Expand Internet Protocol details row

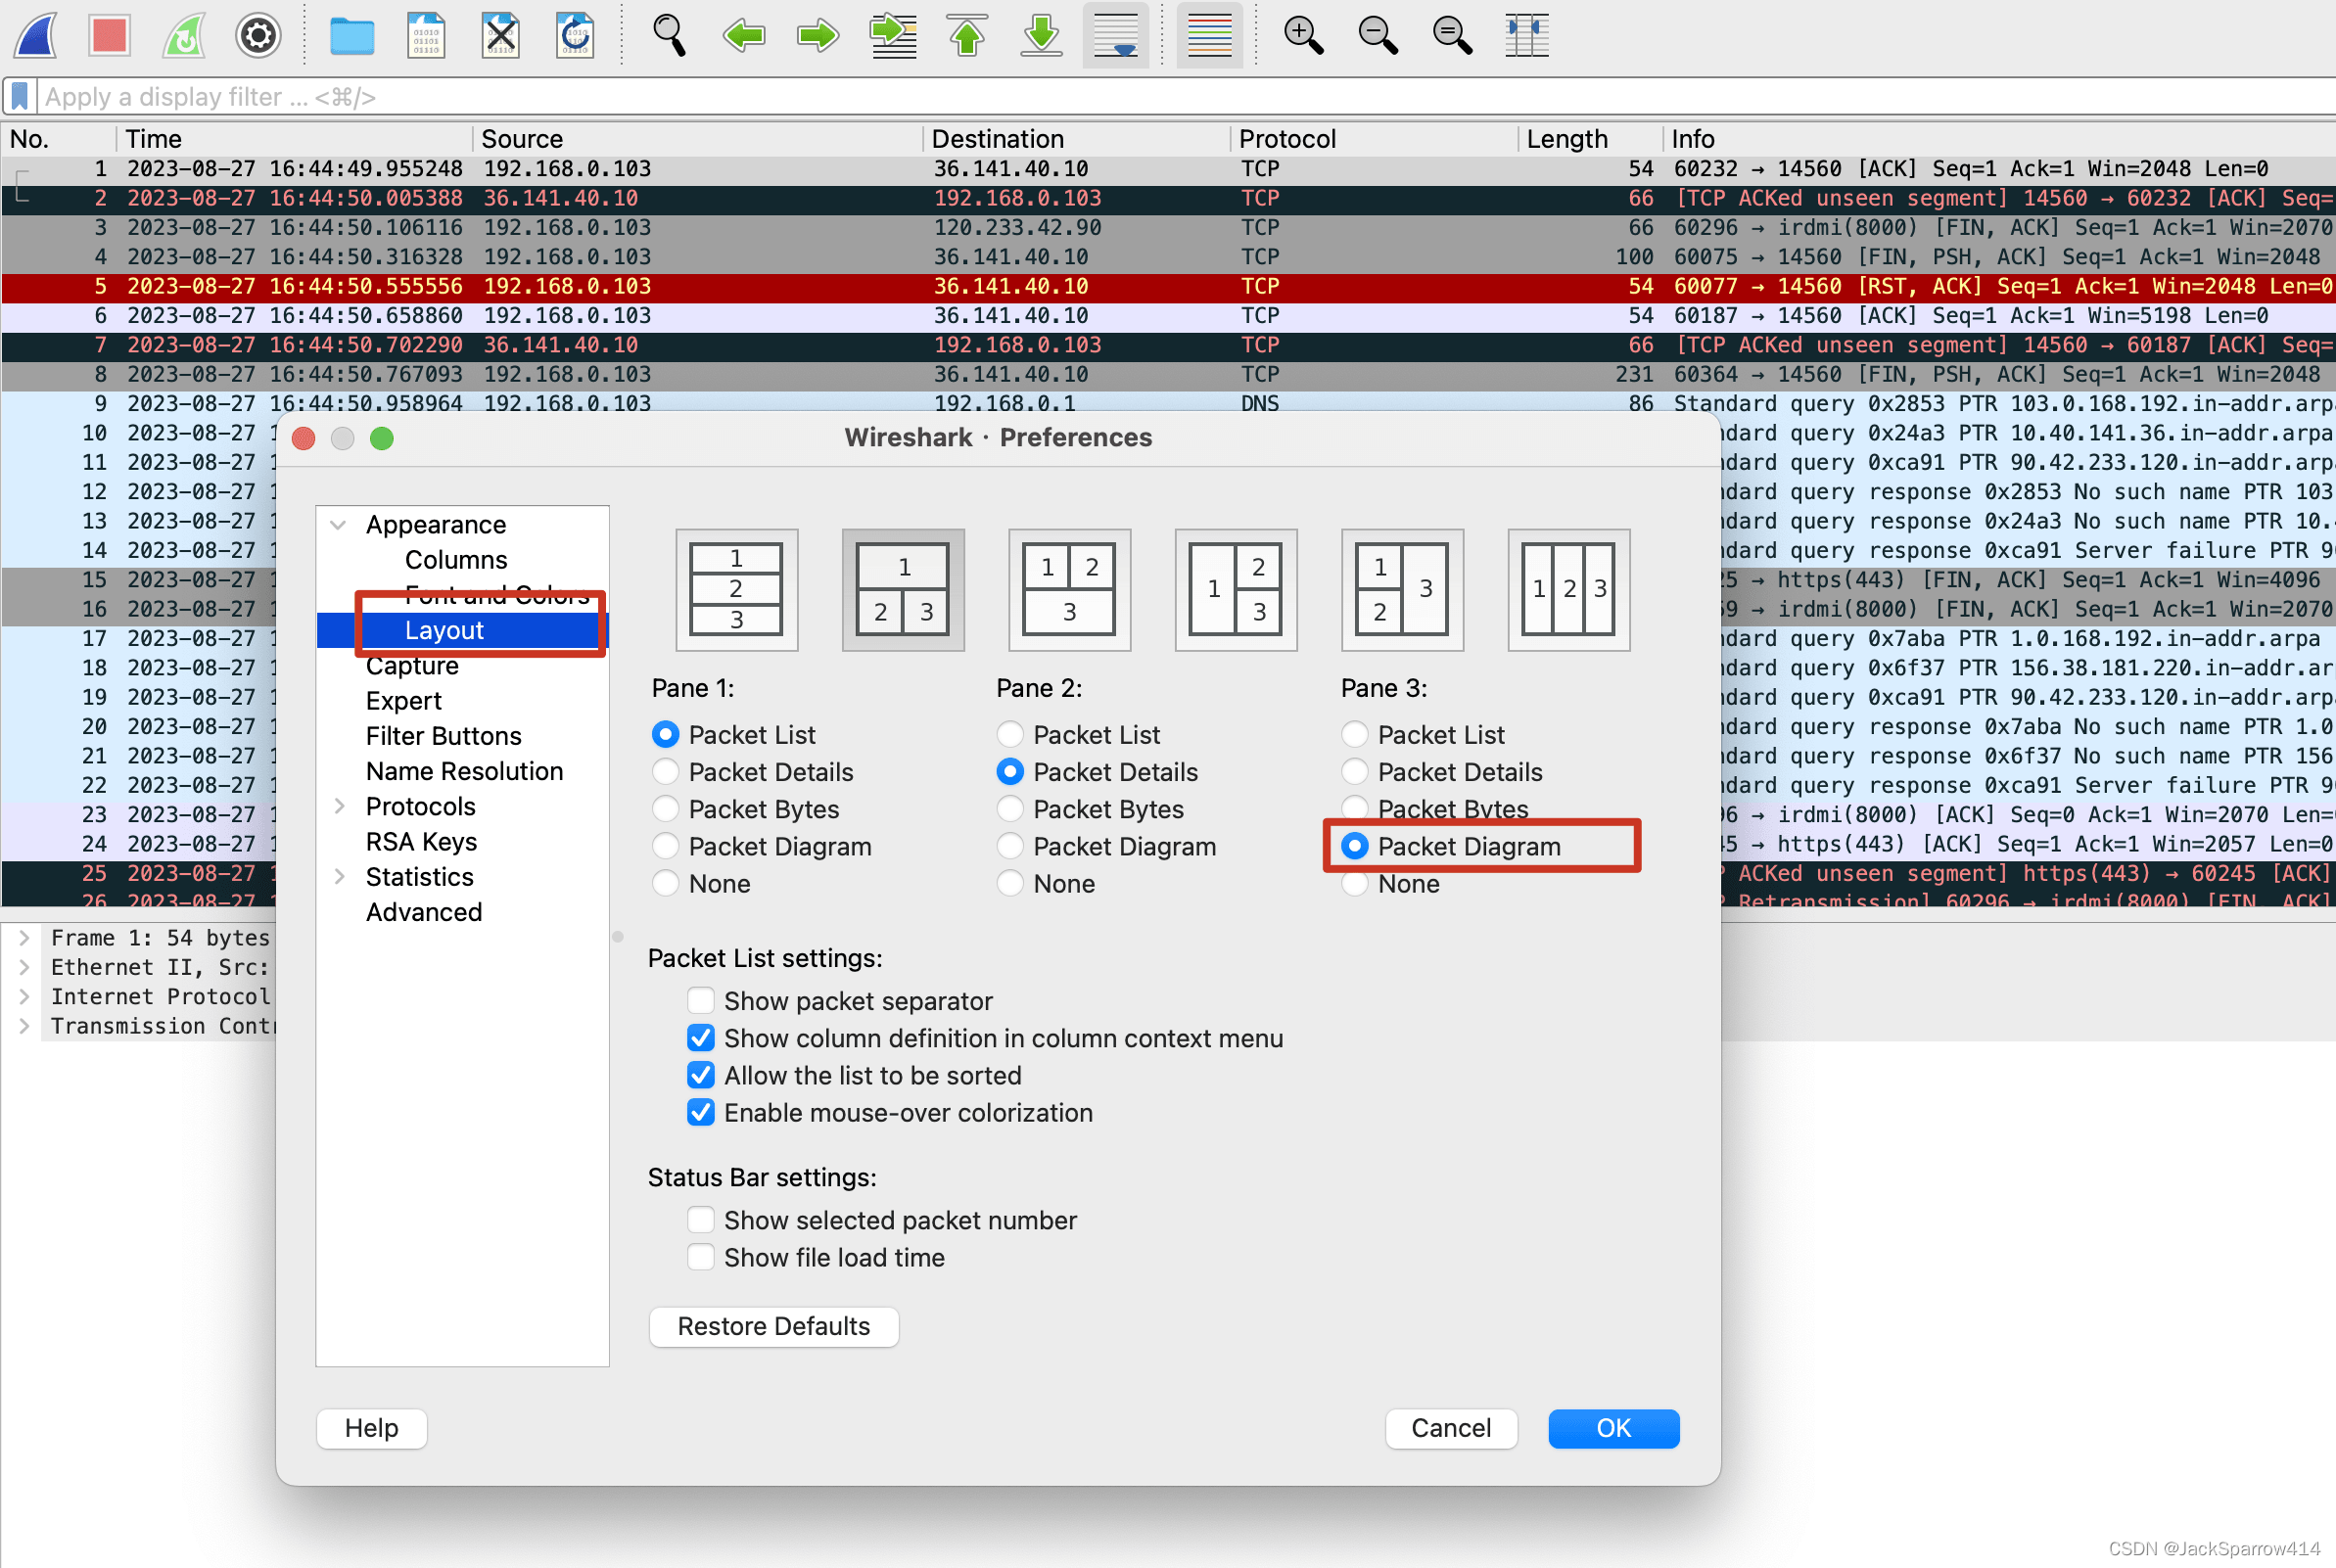click(25, 997)
